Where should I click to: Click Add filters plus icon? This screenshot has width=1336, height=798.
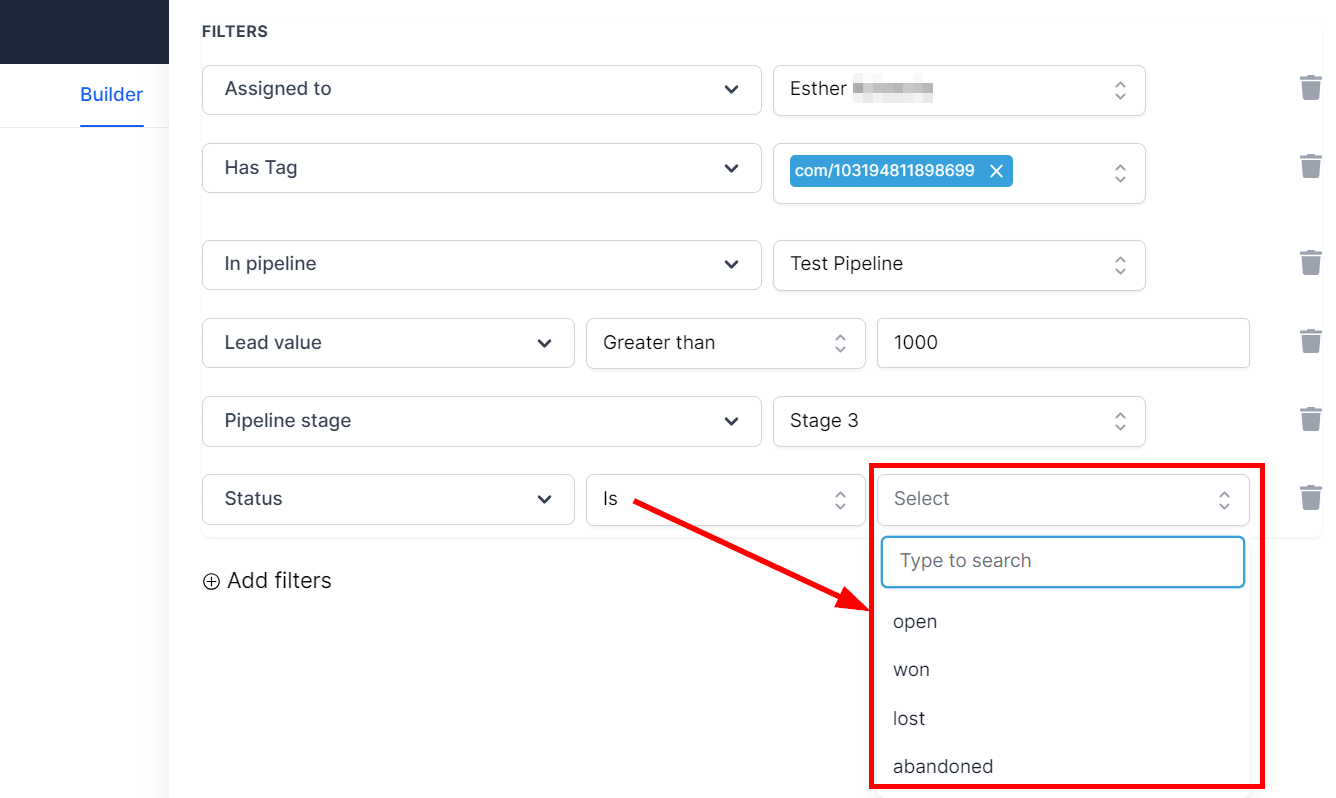(x=211, y=581)
